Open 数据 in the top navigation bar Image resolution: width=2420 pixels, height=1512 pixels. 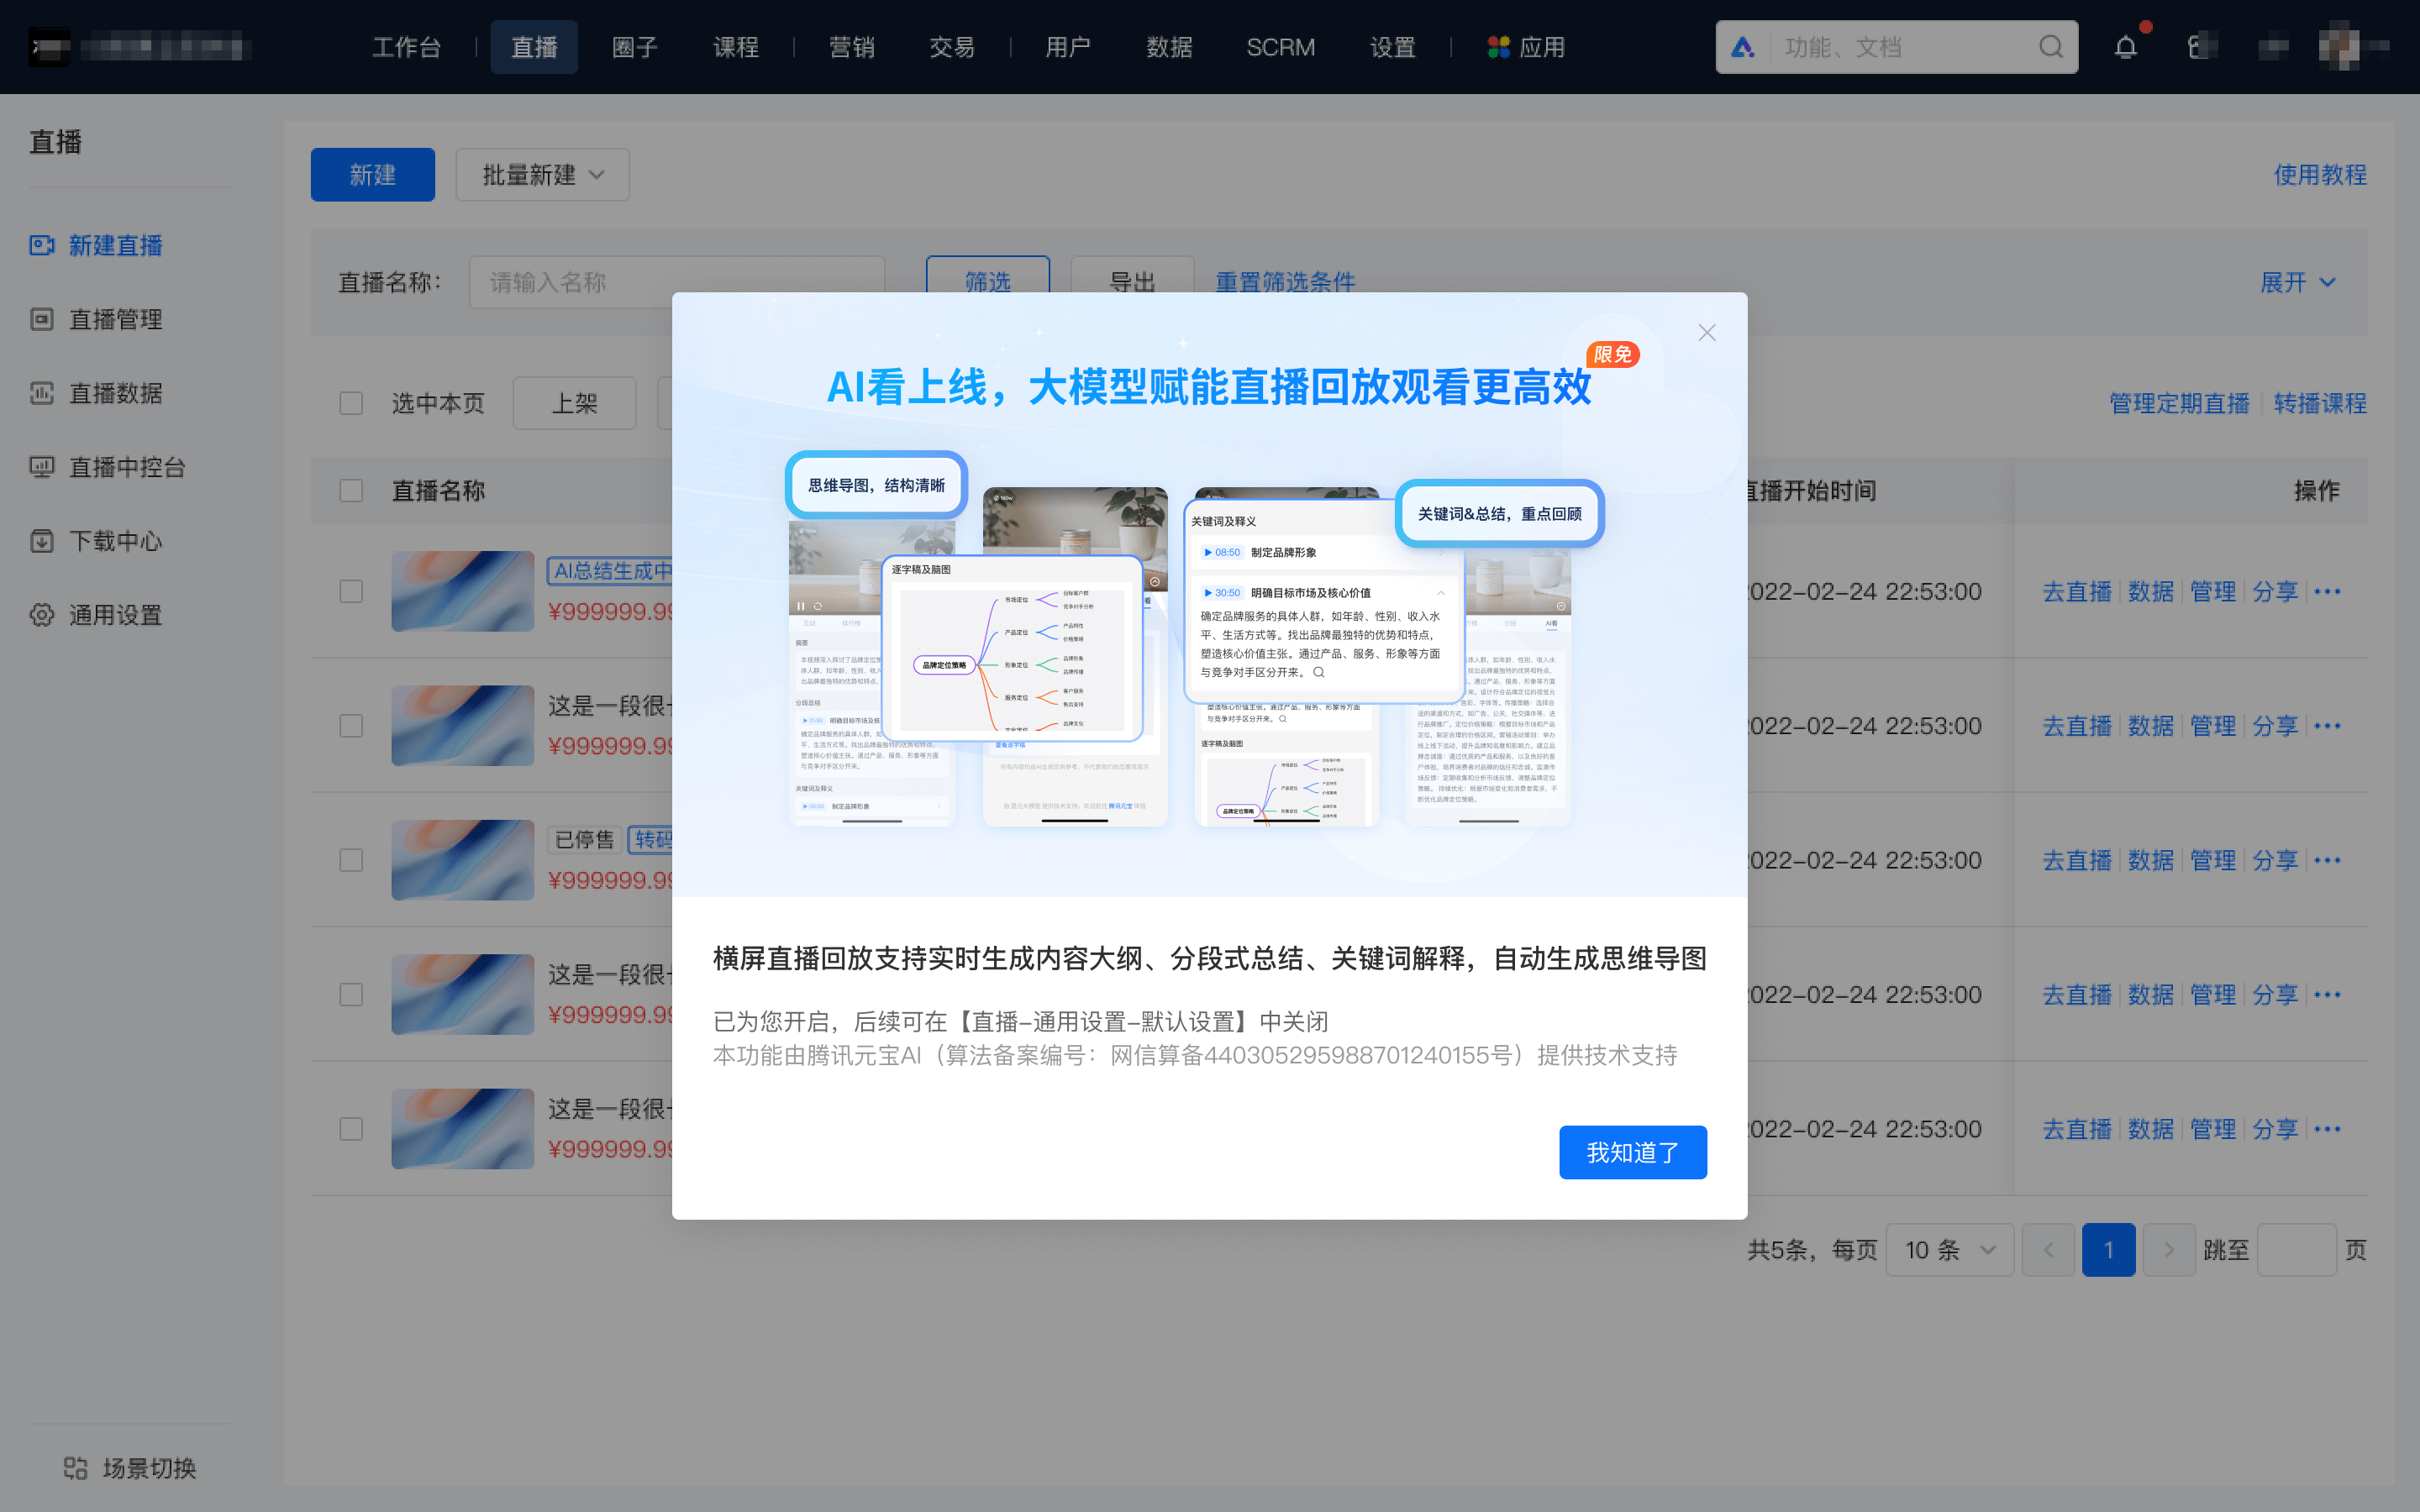pyautogui.click(x=1169, y=47)
